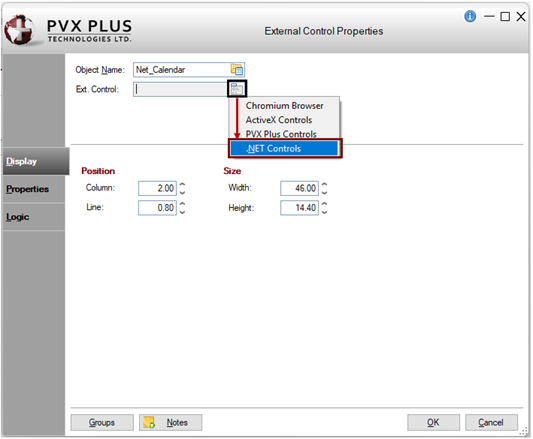Click the Groups button
Viewport: 533px width, 439px height.
pos(102,422)
